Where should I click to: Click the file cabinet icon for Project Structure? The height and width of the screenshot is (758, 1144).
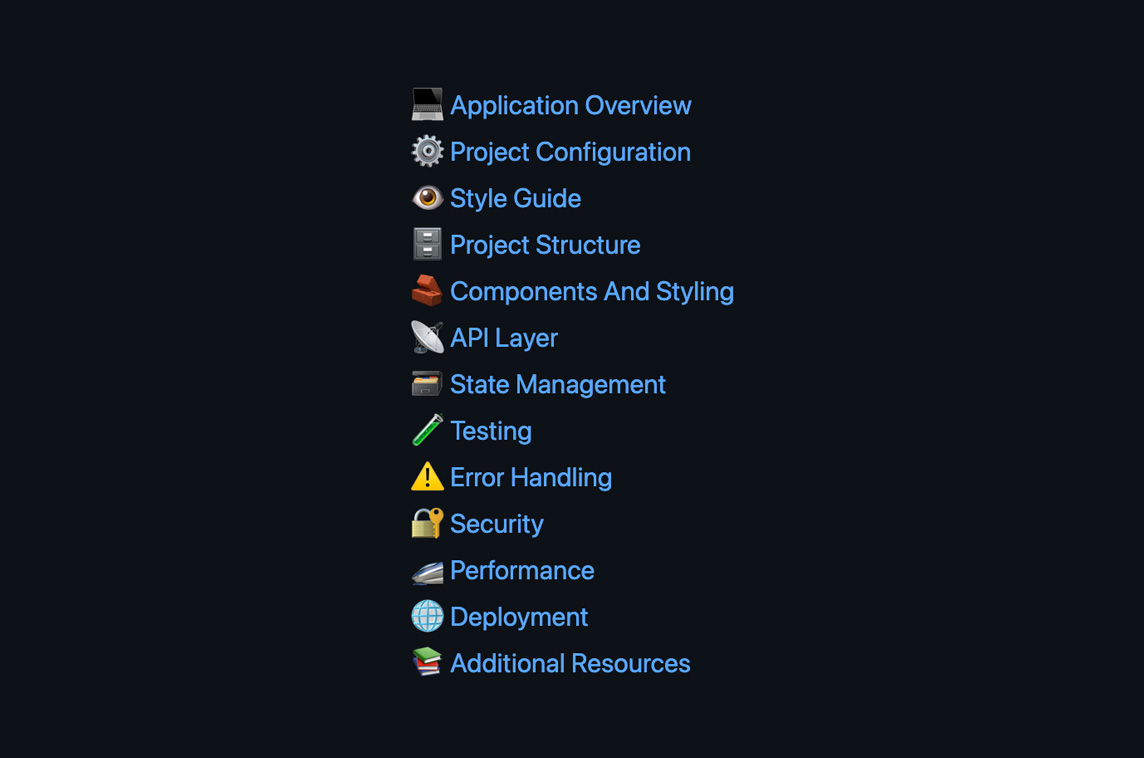(428, 244)
